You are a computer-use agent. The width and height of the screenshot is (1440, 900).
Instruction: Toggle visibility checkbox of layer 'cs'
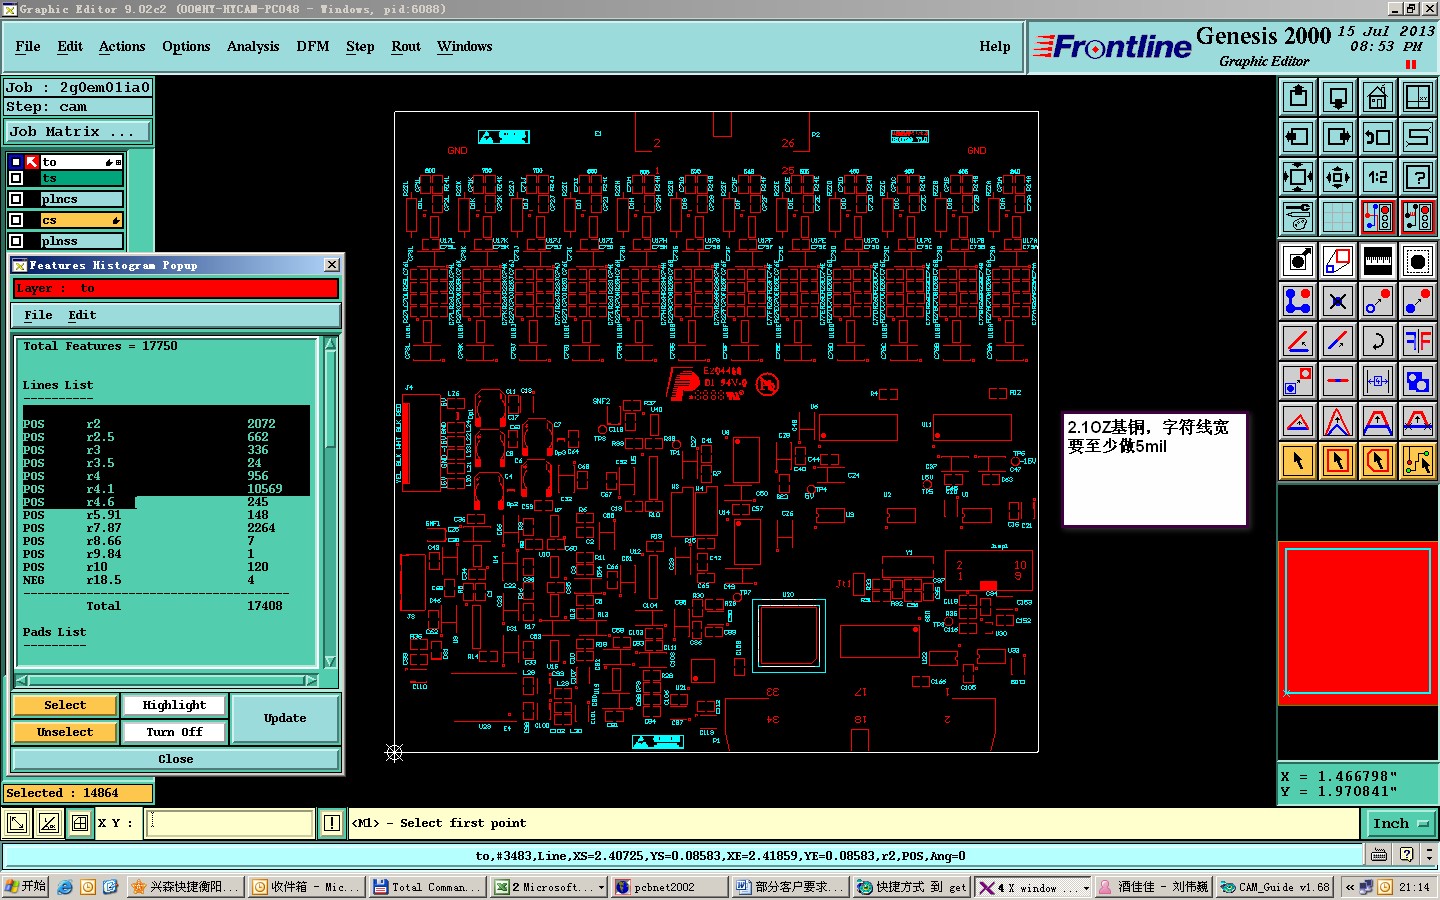coord(16,220)
